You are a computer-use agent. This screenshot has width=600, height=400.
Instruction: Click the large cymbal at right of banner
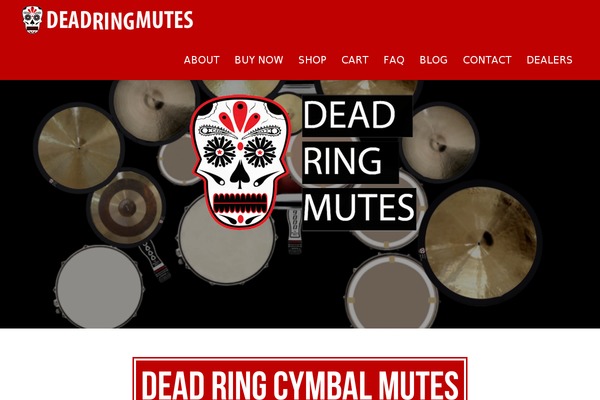[x=481, y=243]
